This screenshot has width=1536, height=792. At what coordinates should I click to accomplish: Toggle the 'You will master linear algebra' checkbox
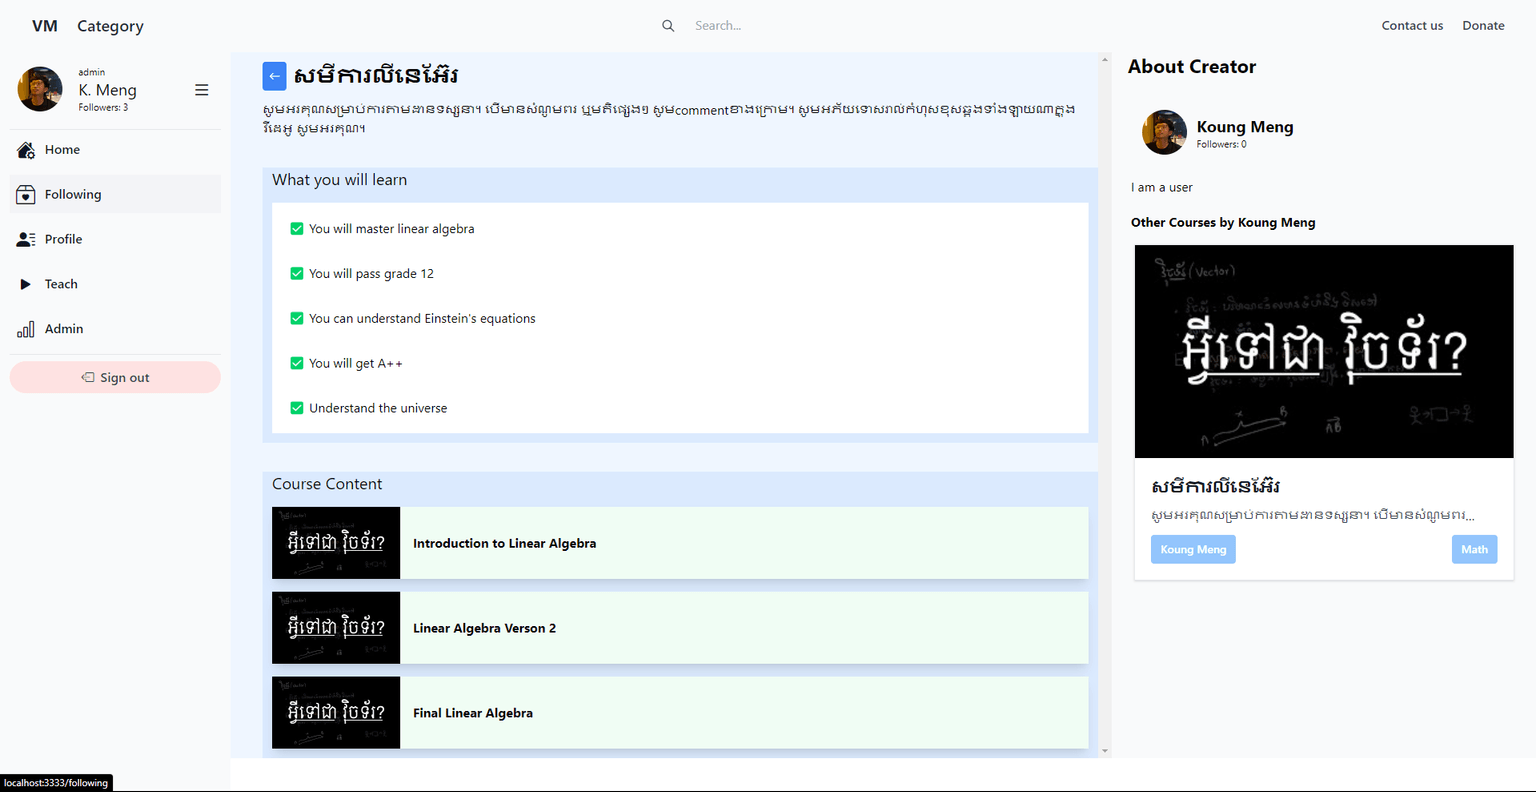(297, 229)
